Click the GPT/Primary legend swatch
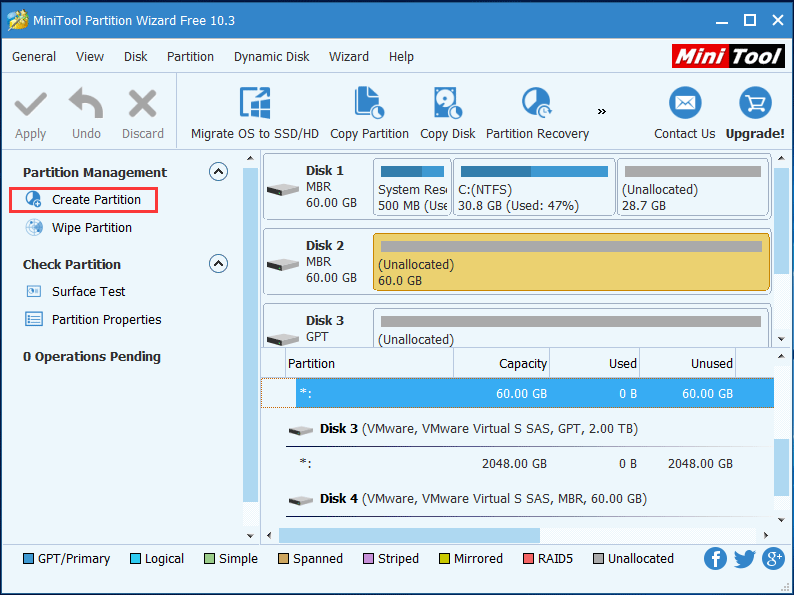The image size is (794, 595). click(28, 559)
